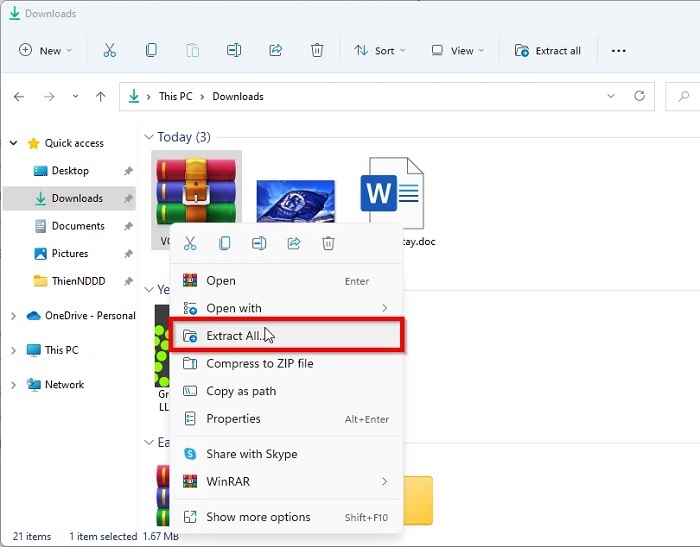The image size is (700, 547).
Task: Collapse the Today file group
Action: coord(149,137)
